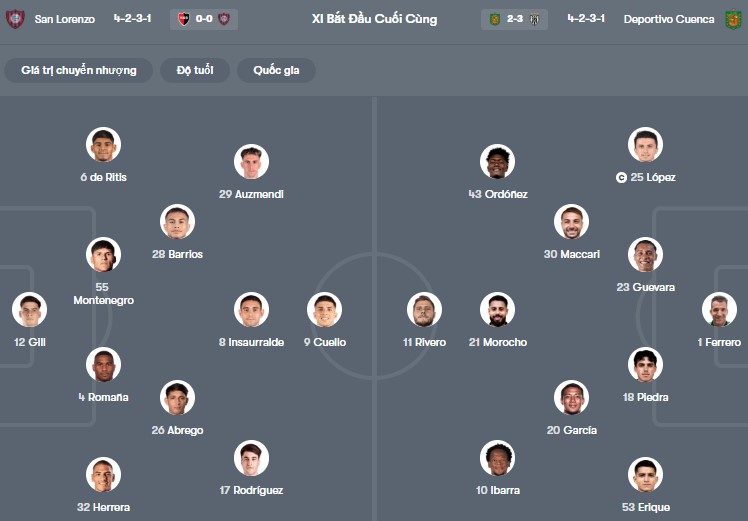748x521 pixels.
Task: Open Ibarra's player photo
Action: coord(497,458)
